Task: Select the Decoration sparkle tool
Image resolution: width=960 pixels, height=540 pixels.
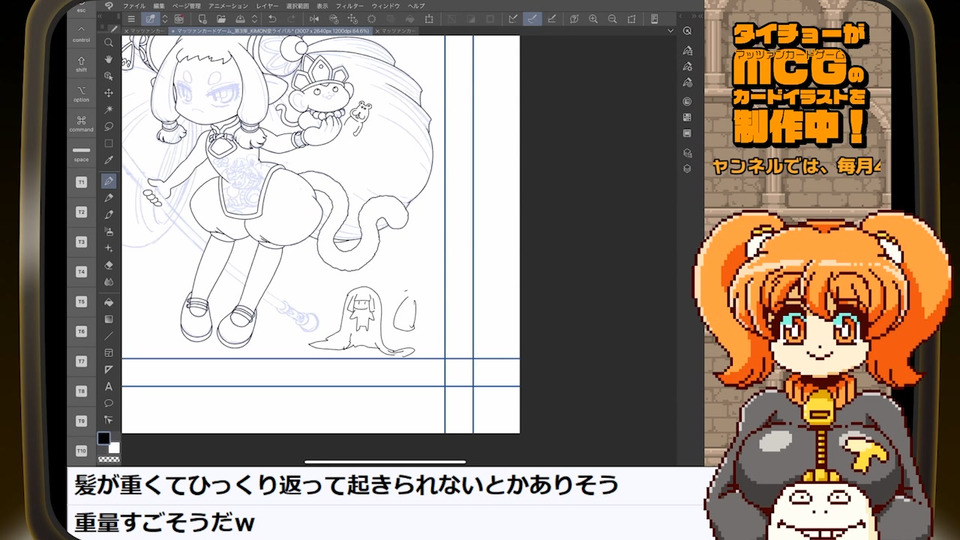Action: point(108,249)
